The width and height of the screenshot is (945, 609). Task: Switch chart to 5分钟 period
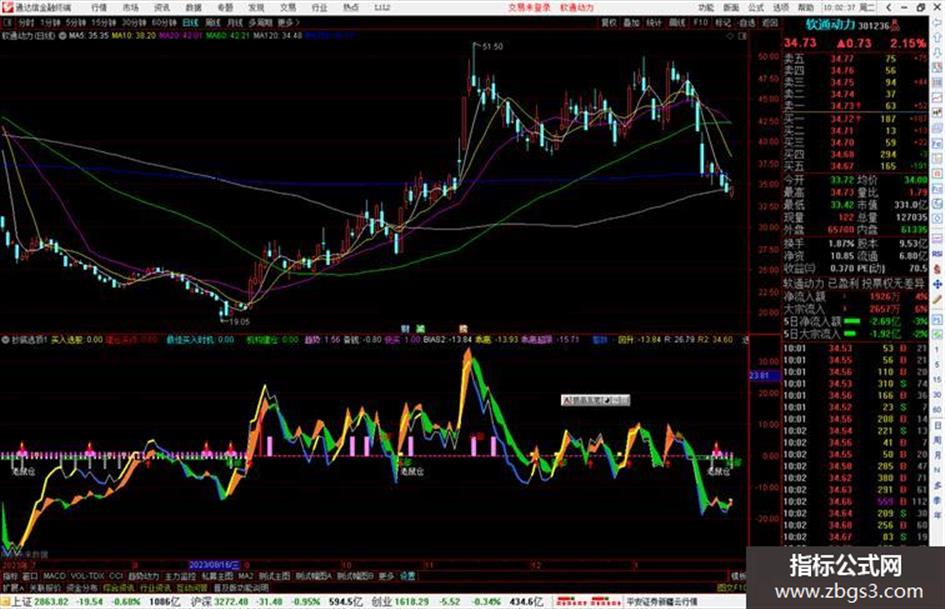pos(76,22)
